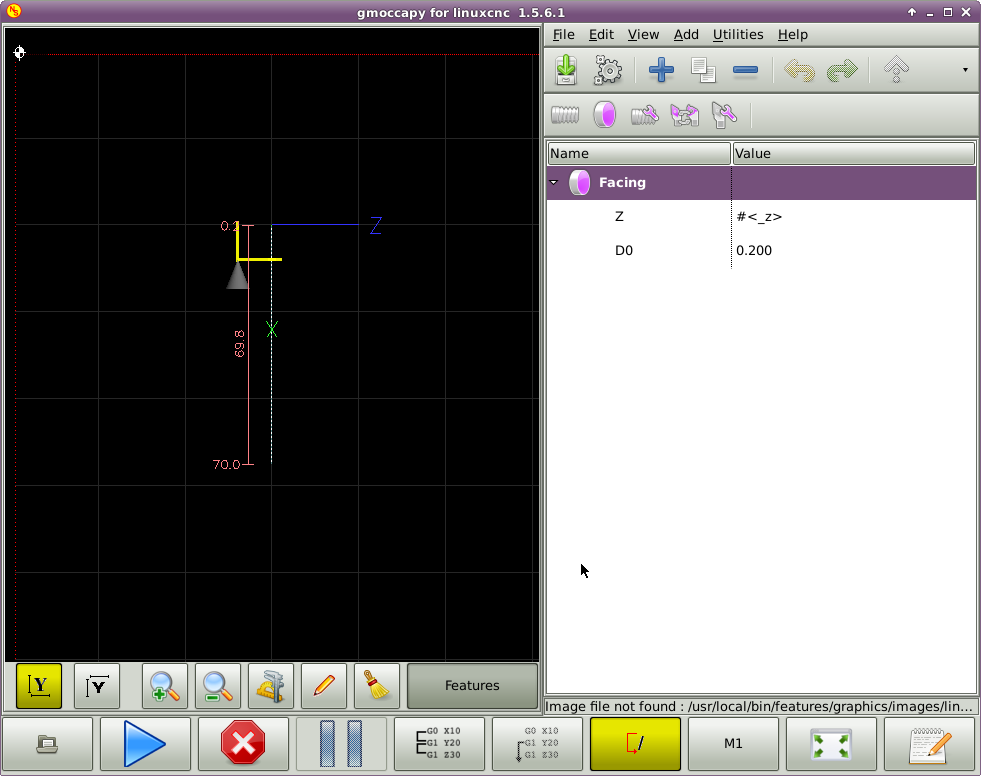Open the G-code editor notepad icon
The image size is (981, 776).
tap(929, 743)
